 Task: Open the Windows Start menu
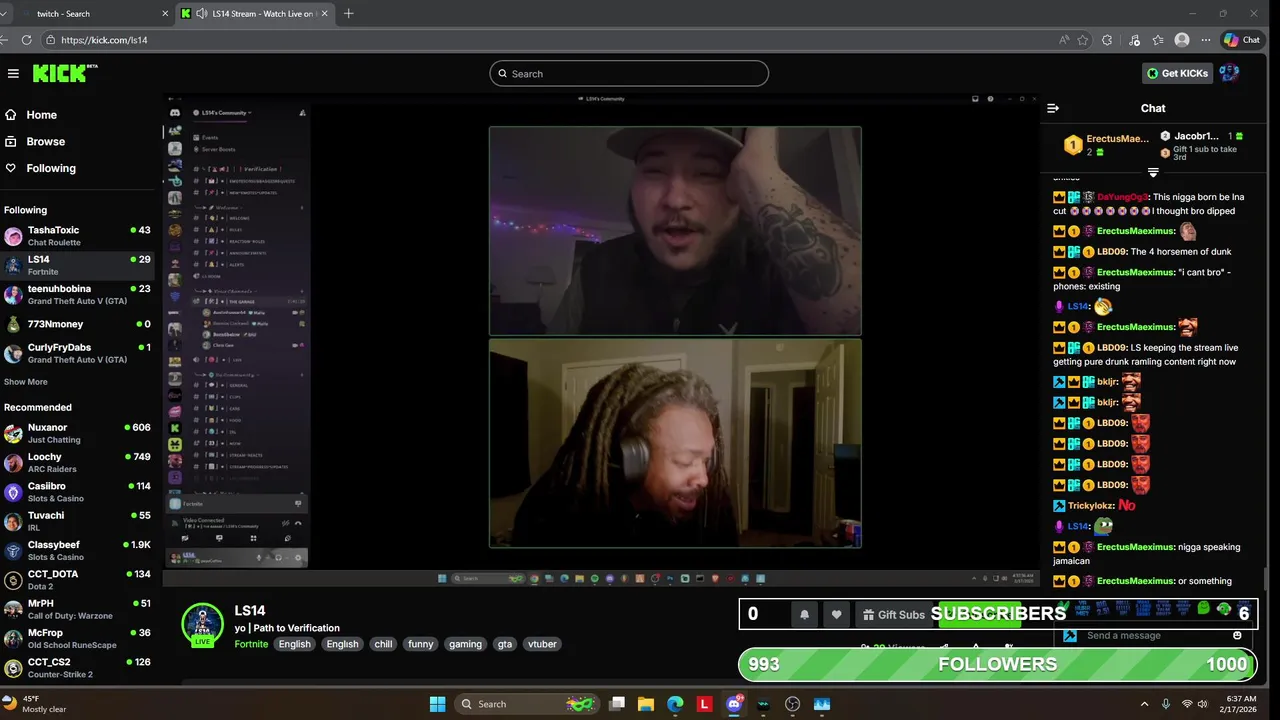tap(437, 704)
